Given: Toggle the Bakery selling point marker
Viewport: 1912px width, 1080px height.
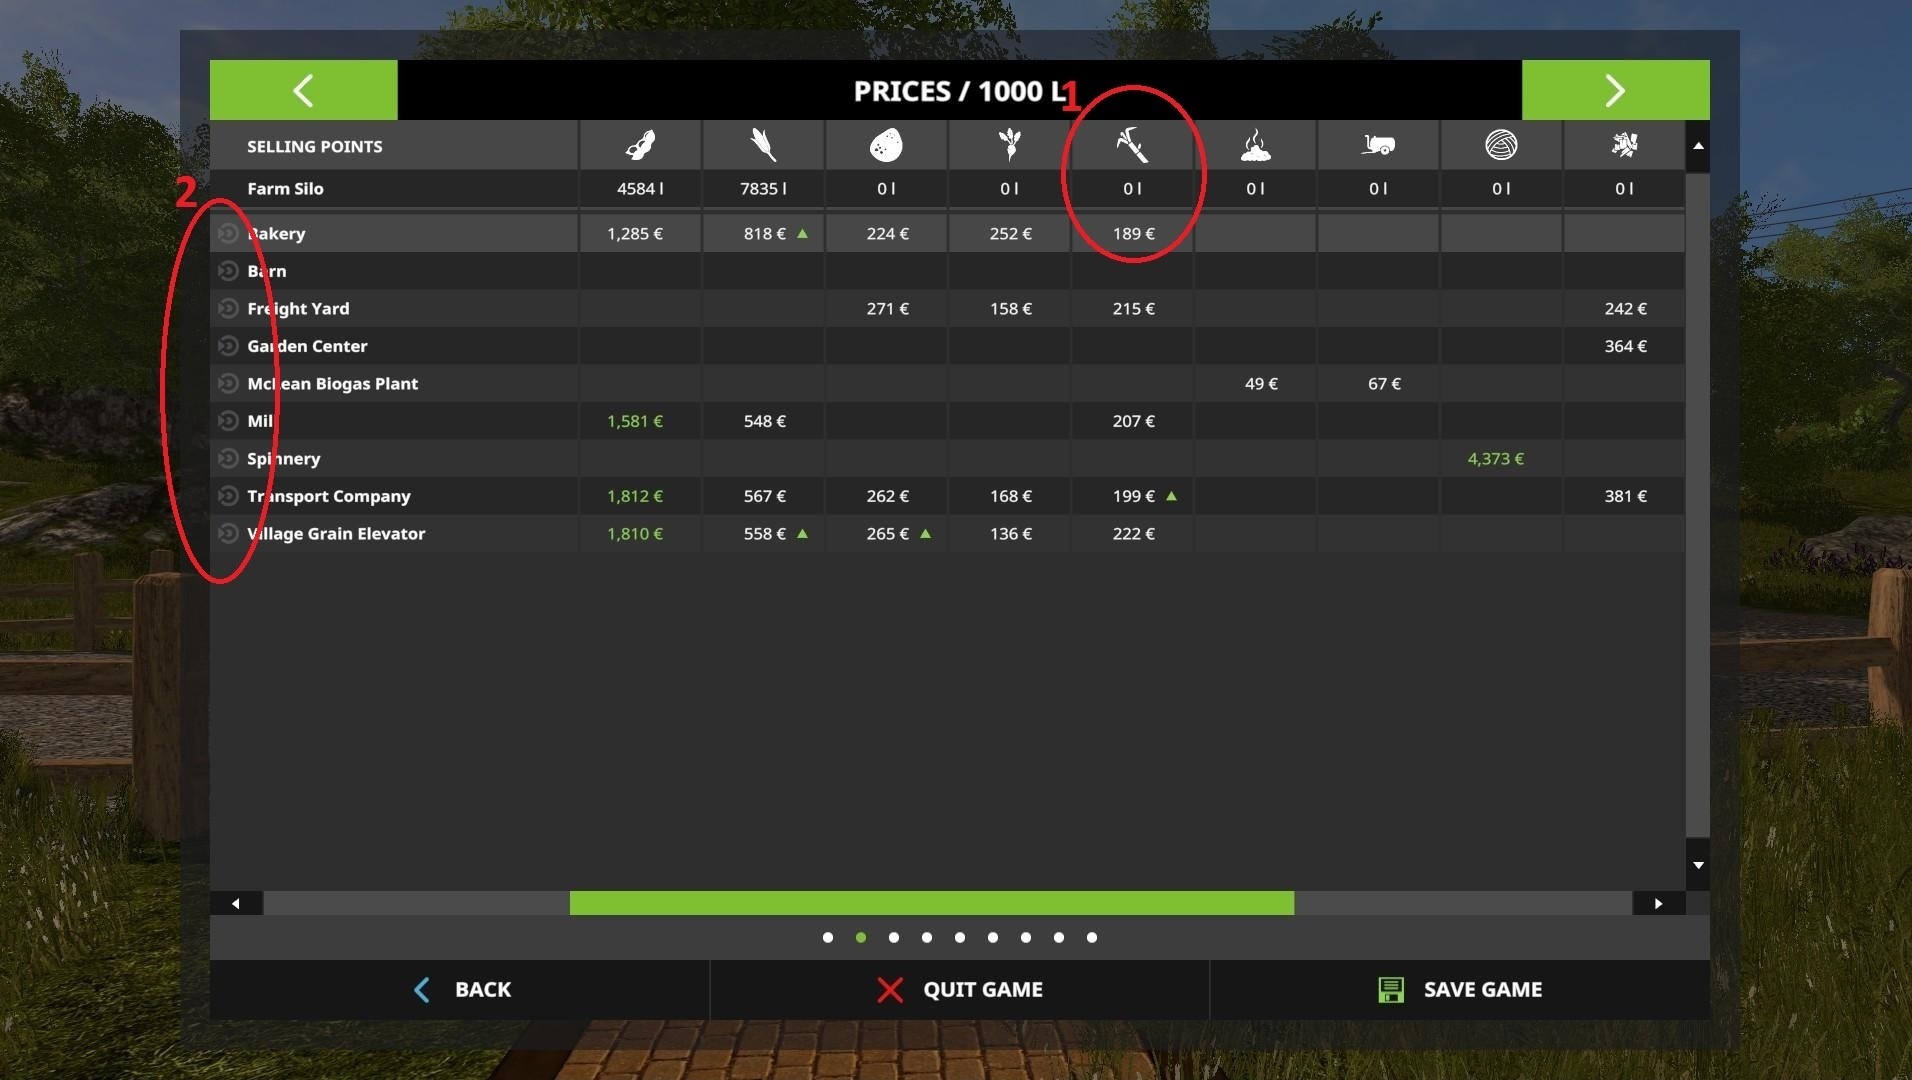Looking at the screenshot, I should click(228, 233).
